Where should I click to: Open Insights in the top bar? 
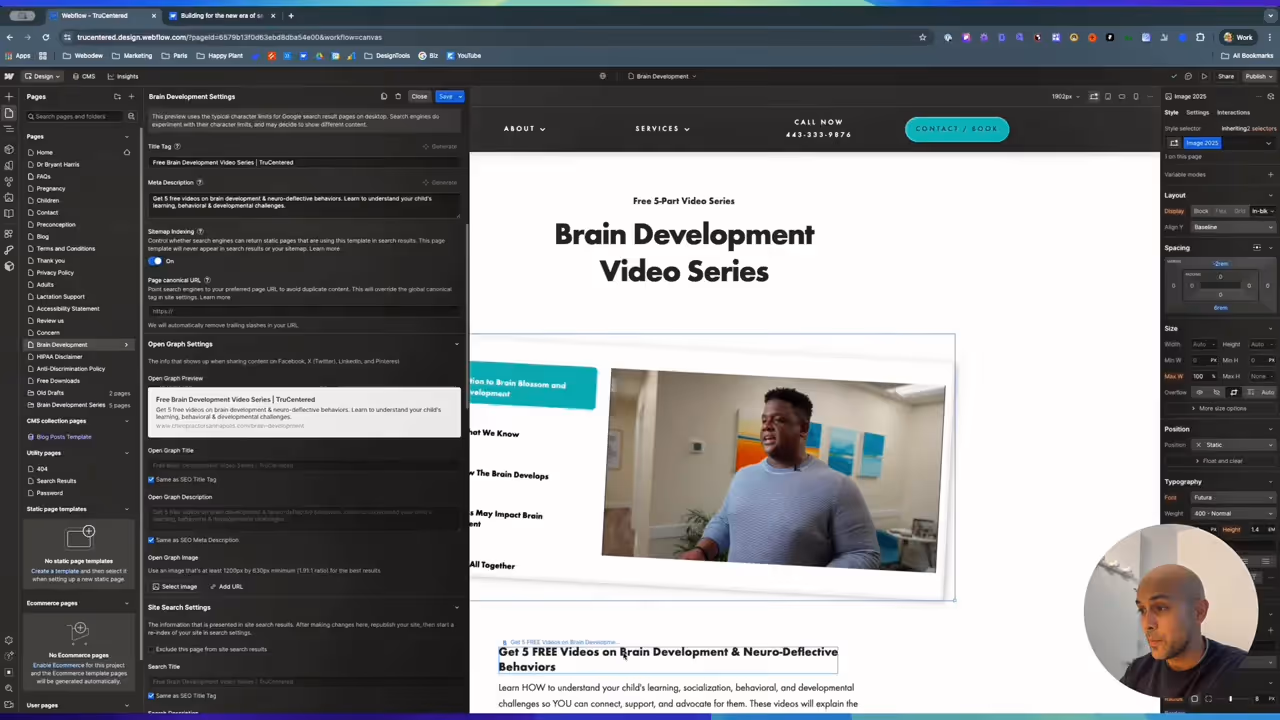tap(121, 76)
